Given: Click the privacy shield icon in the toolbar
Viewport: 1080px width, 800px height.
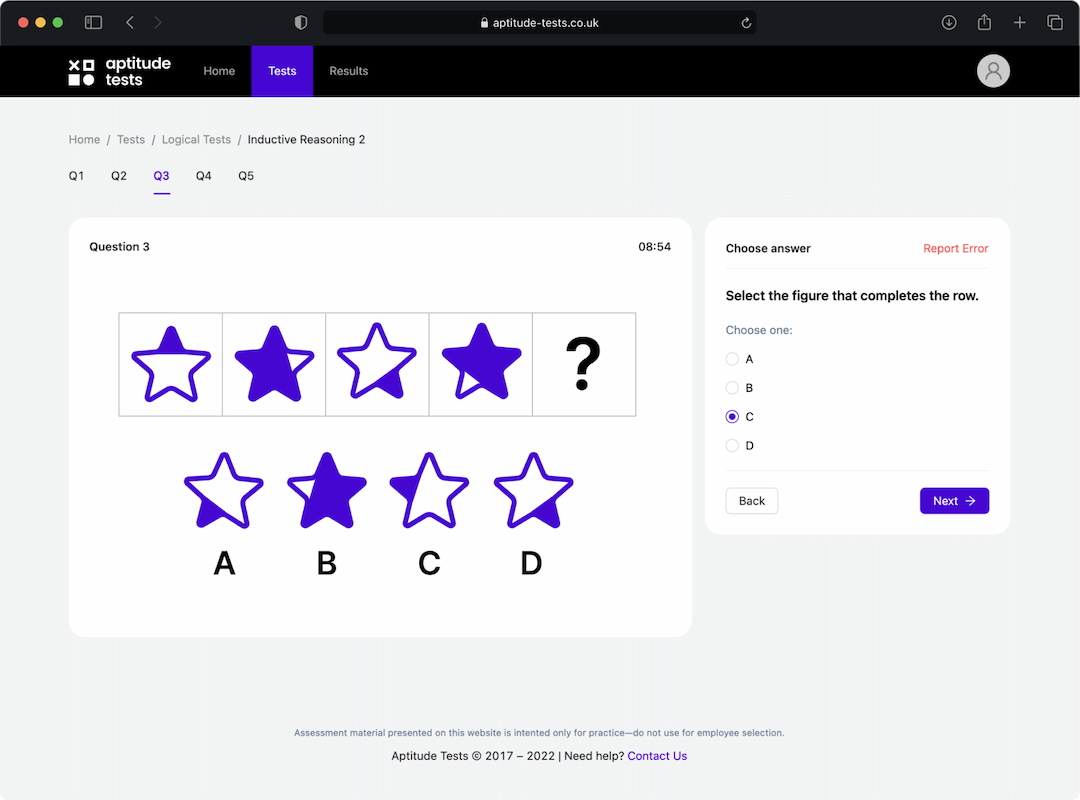Looking at the screenshot, I should point(302,22).
